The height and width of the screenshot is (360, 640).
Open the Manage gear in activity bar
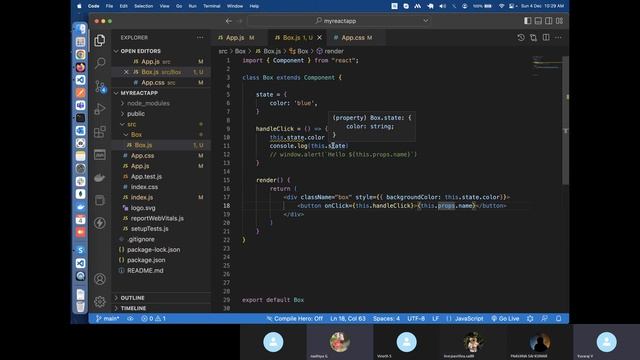point(100,302)
